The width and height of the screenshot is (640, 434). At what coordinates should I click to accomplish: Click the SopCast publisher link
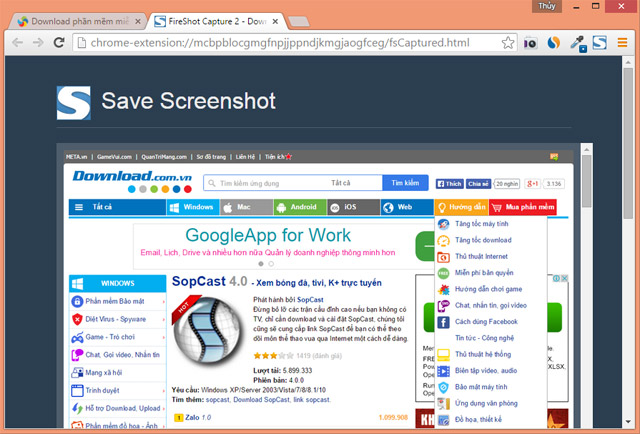310,300
